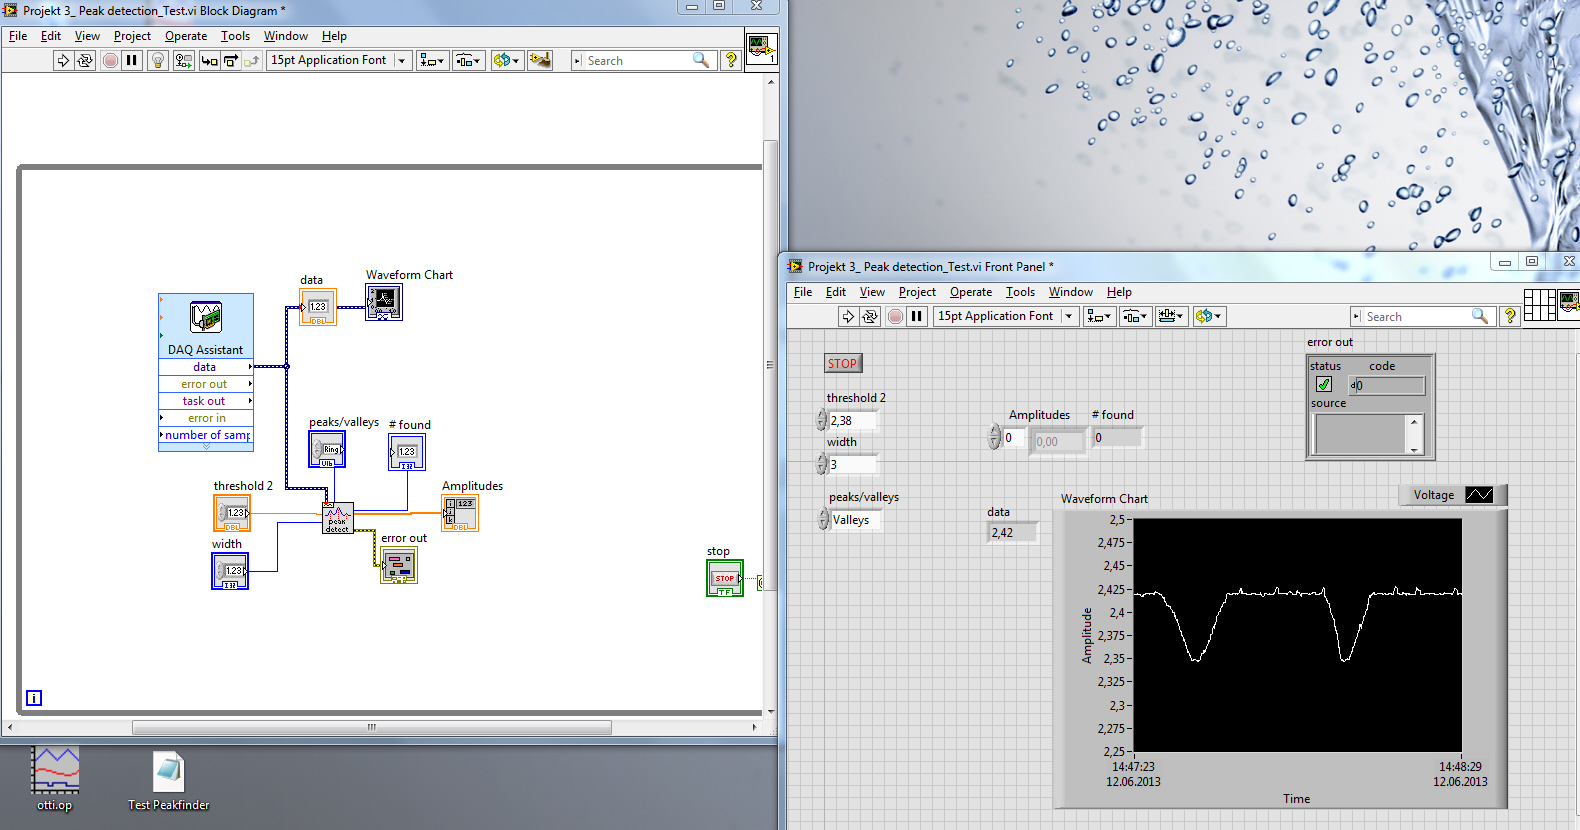The height and width of the screenshot is (830, 1580).
Task: Click threshold 2 increment/decrement stepper
Action: pyautogui.click(x=822, y=420)
